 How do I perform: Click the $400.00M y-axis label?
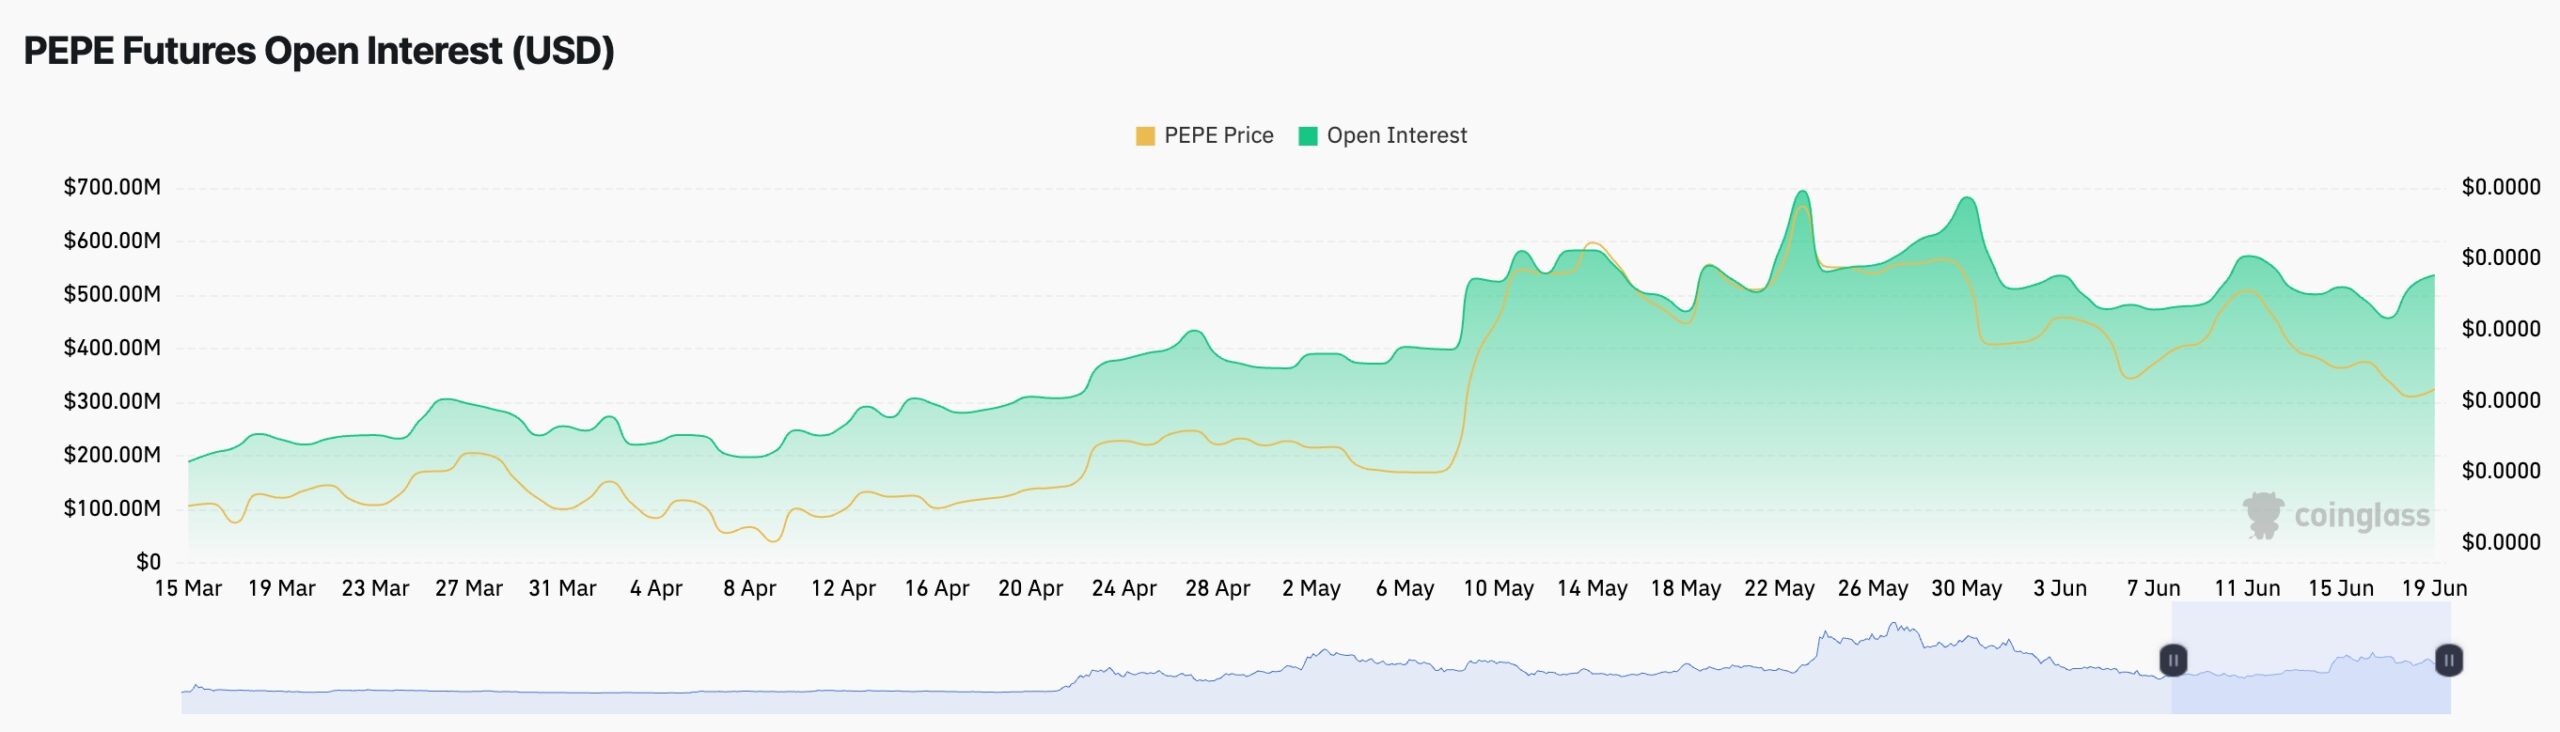(112, 348)
